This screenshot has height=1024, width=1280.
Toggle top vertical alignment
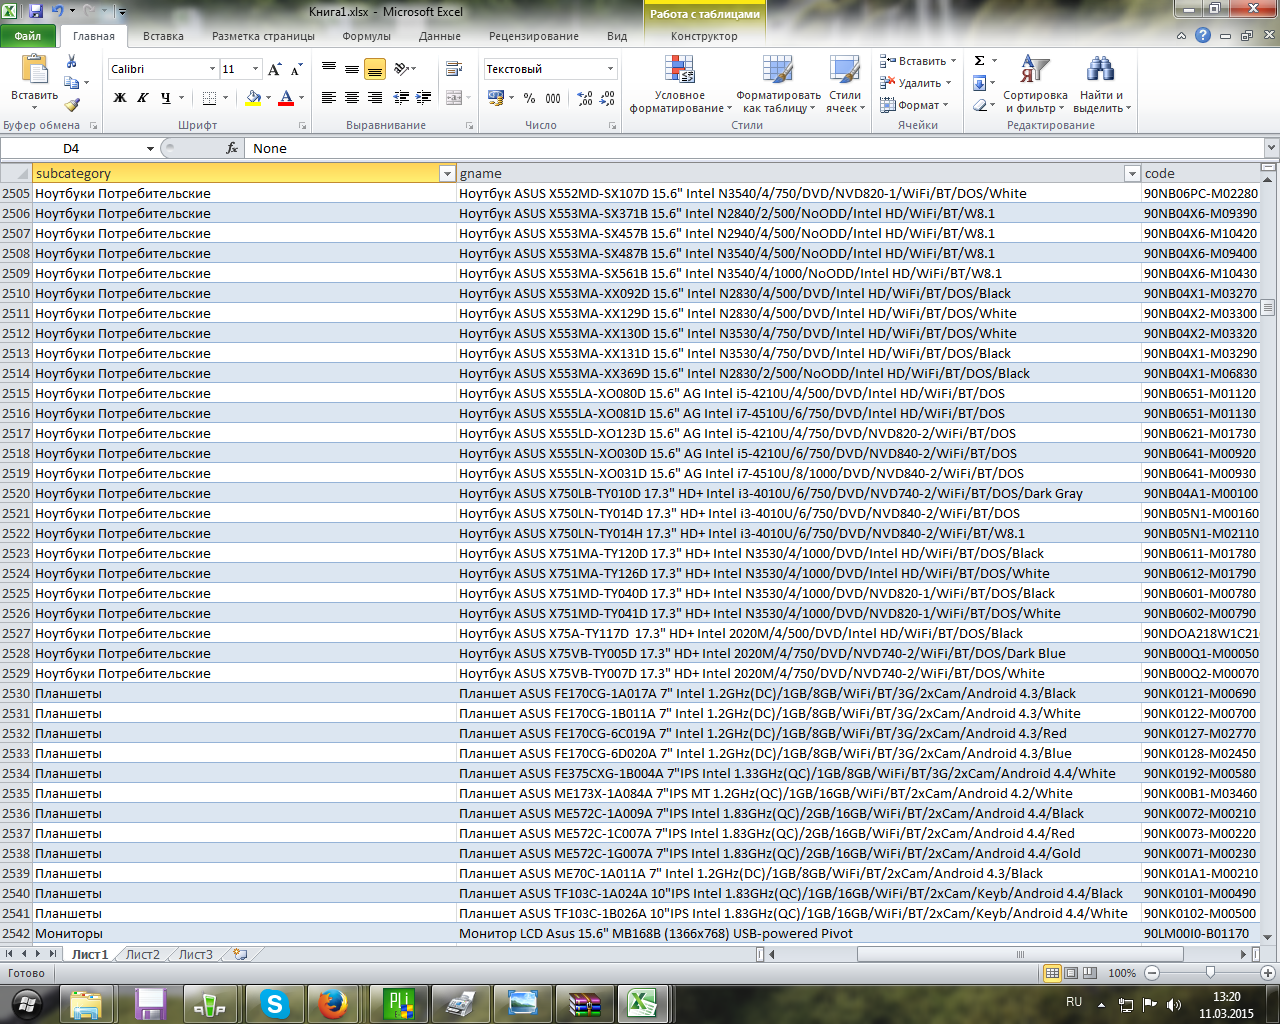pyautogui.click(x=329, y=69)
